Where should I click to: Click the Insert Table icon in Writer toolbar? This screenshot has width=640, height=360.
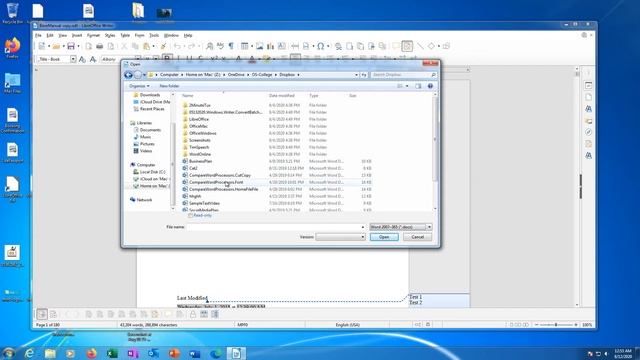click(x=244, y=47)
